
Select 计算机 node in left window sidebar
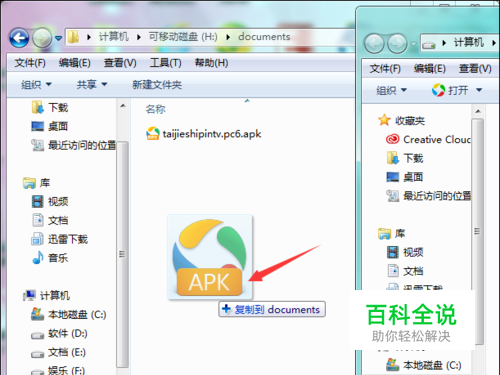pos(47,295)
